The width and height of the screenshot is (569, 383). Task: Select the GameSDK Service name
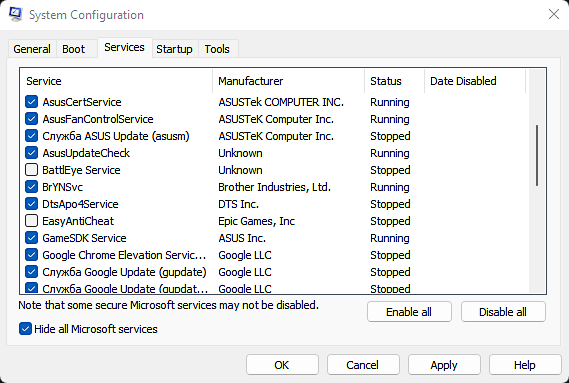(84, 238)
